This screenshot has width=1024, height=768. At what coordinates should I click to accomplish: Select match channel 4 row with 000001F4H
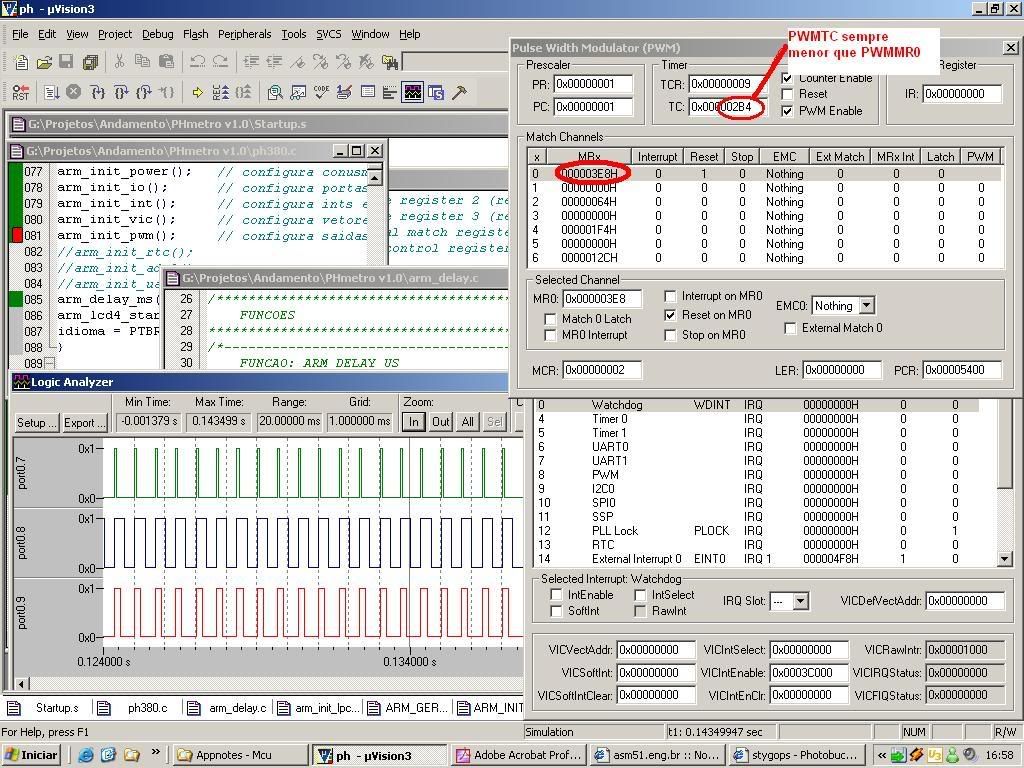tap(764, 230)
